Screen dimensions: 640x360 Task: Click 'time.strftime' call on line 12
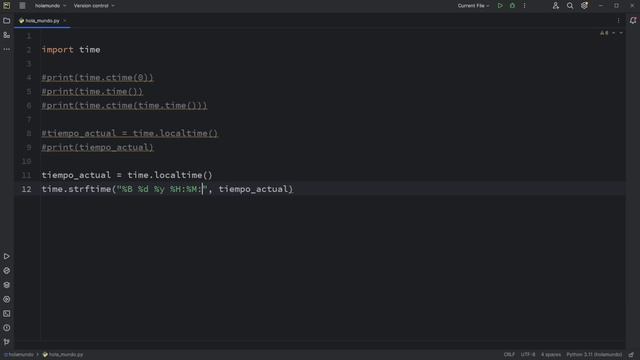click(x=76, y=189)
